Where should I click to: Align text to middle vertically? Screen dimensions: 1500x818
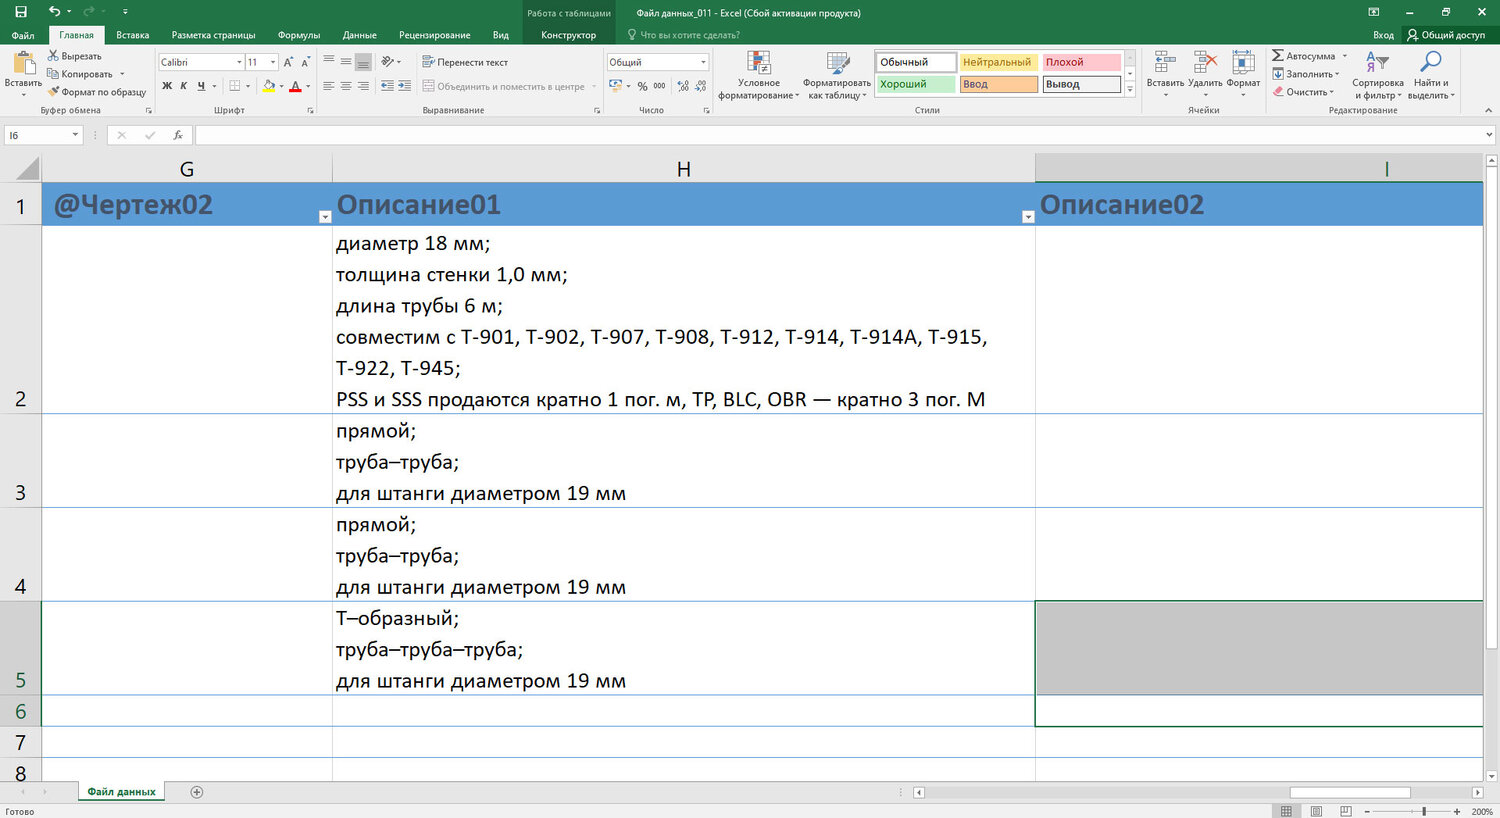(x=346, y=62)
